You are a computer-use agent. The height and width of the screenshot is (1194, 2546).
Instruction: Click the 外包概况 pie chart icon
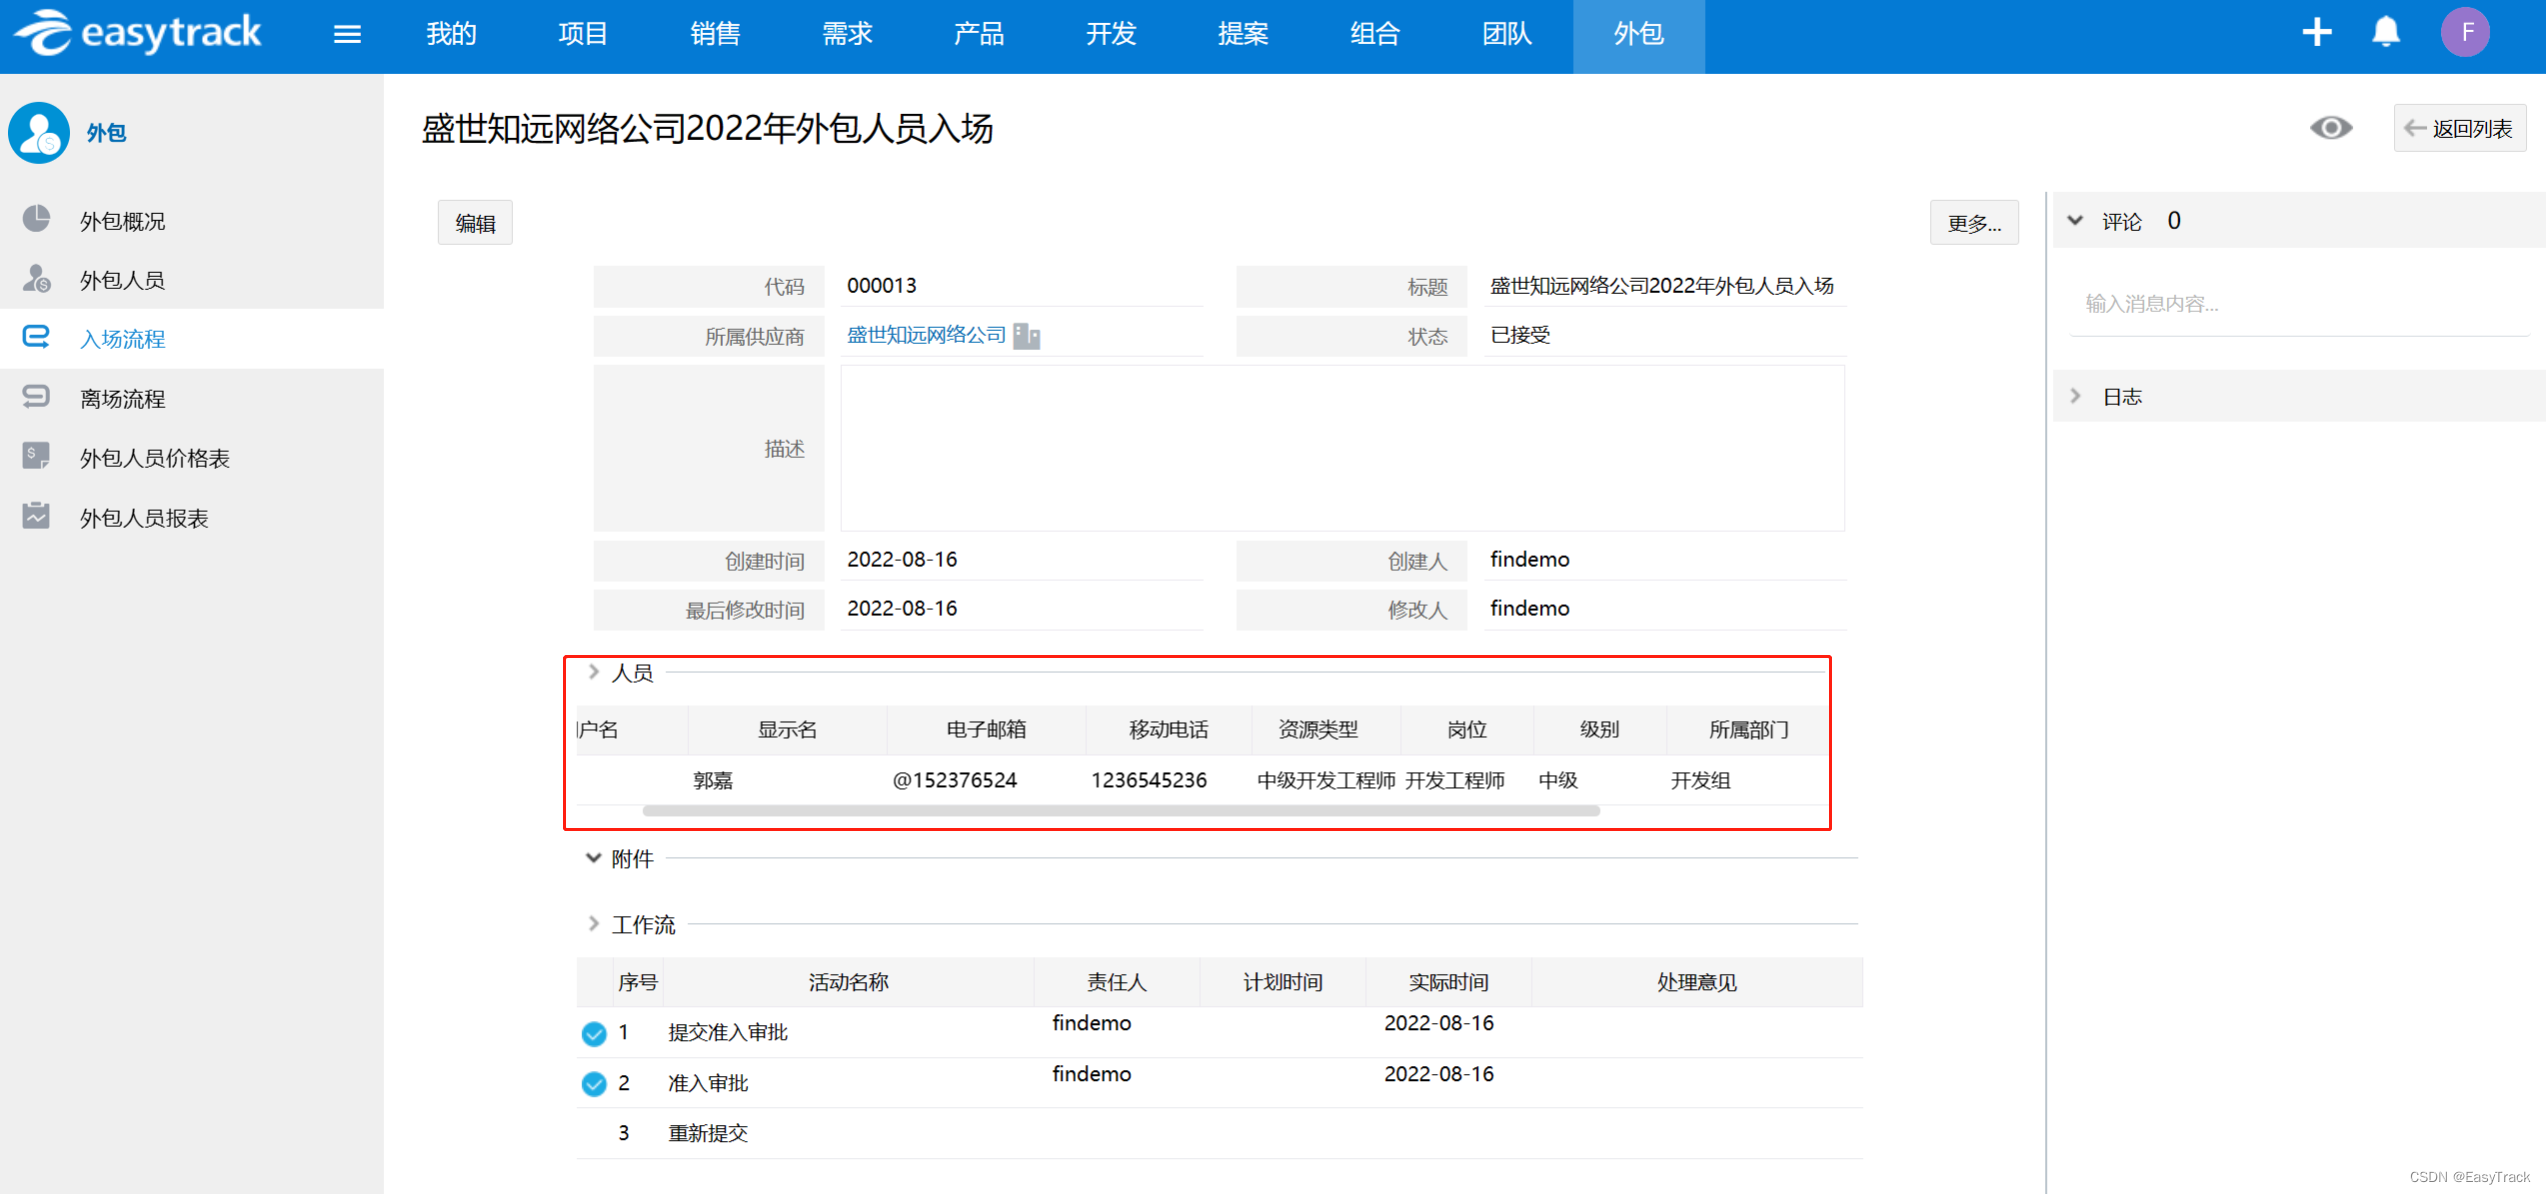point(36,219)
